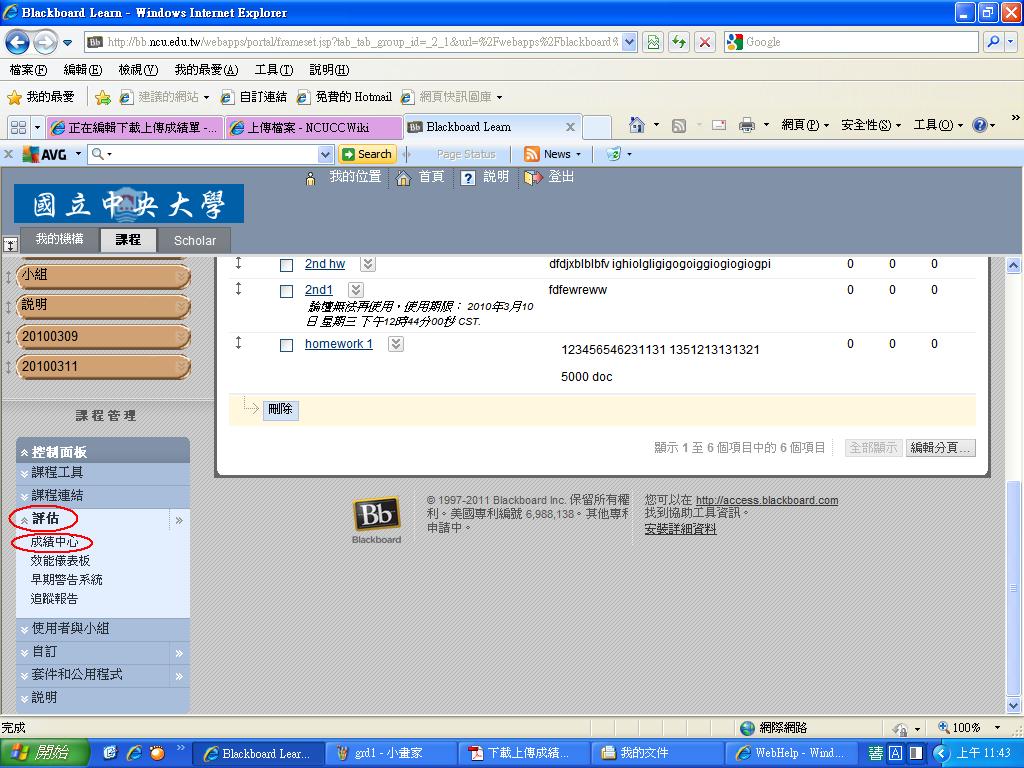
Task: Expand the 使用者與小組 panel section
Action: tap(70, 629)
